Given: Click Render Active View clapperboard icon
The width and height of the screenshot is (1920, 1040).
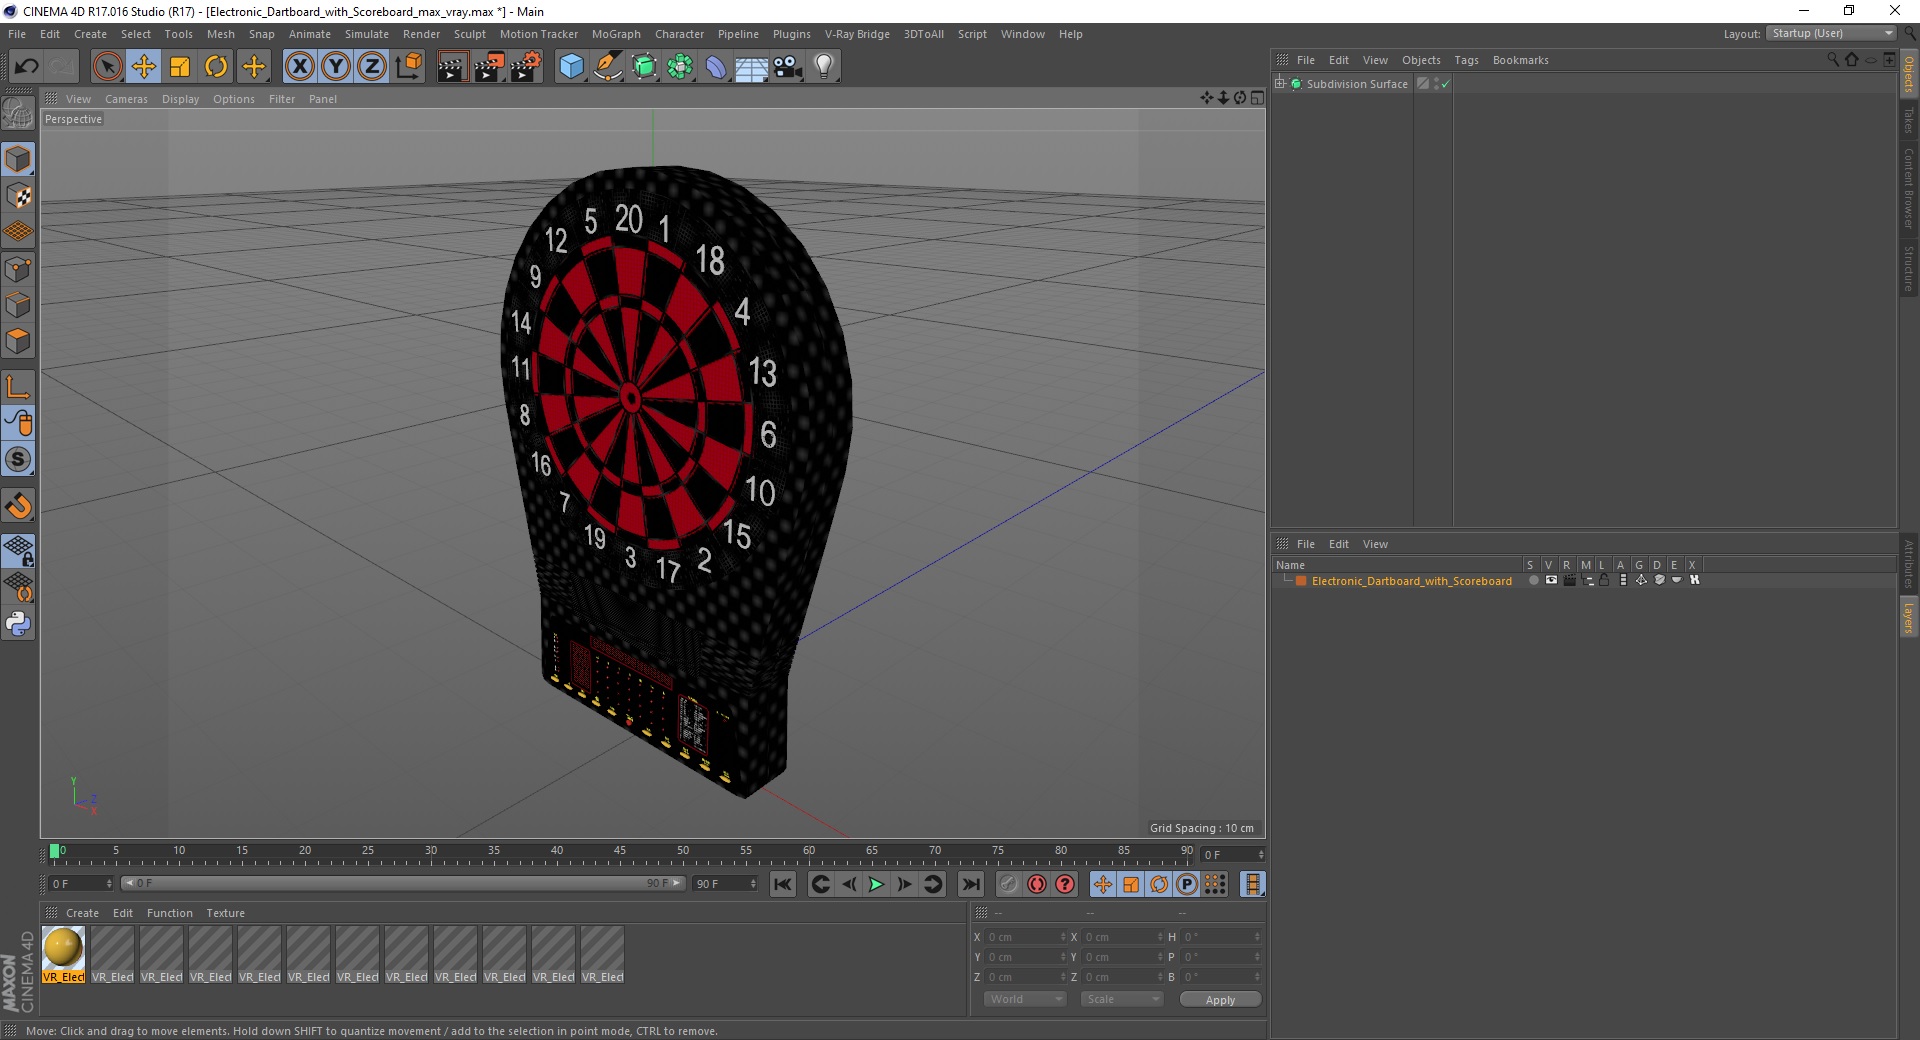Looking at the screenshot, I should tap(452, 67).
